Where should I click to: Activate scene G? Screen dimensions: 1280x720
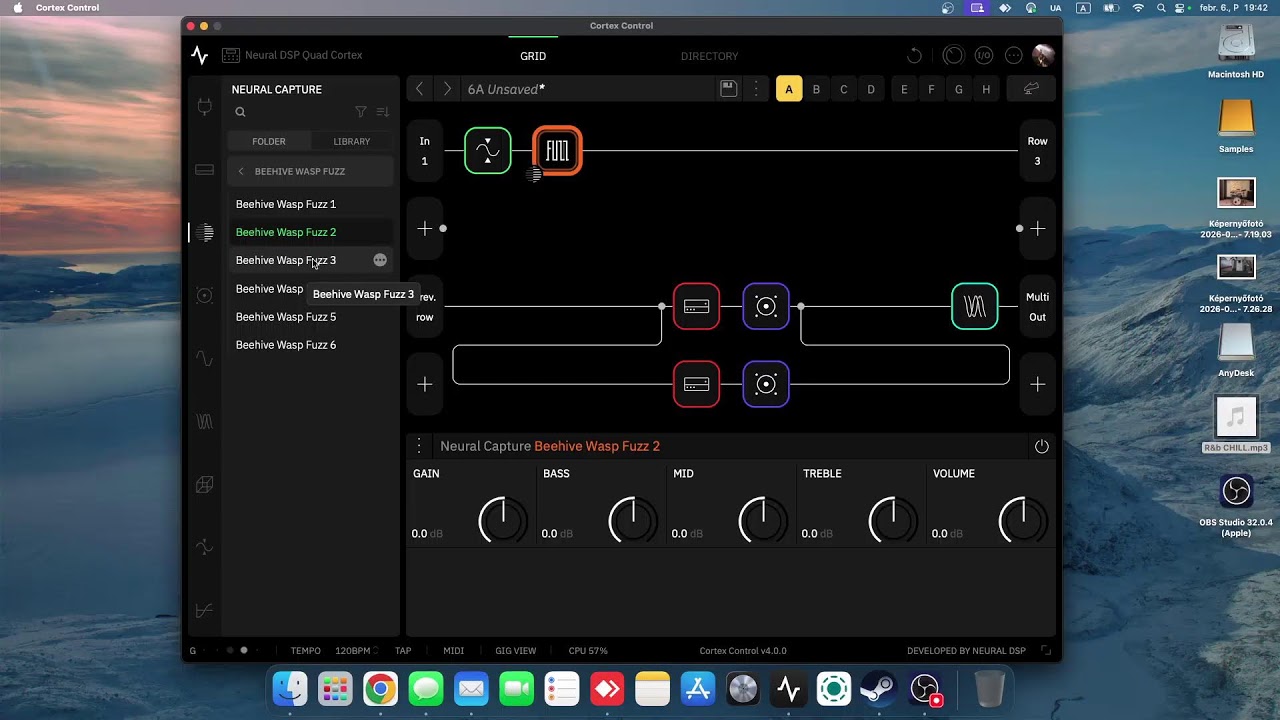pyautogui.click(x=959, y=89)
